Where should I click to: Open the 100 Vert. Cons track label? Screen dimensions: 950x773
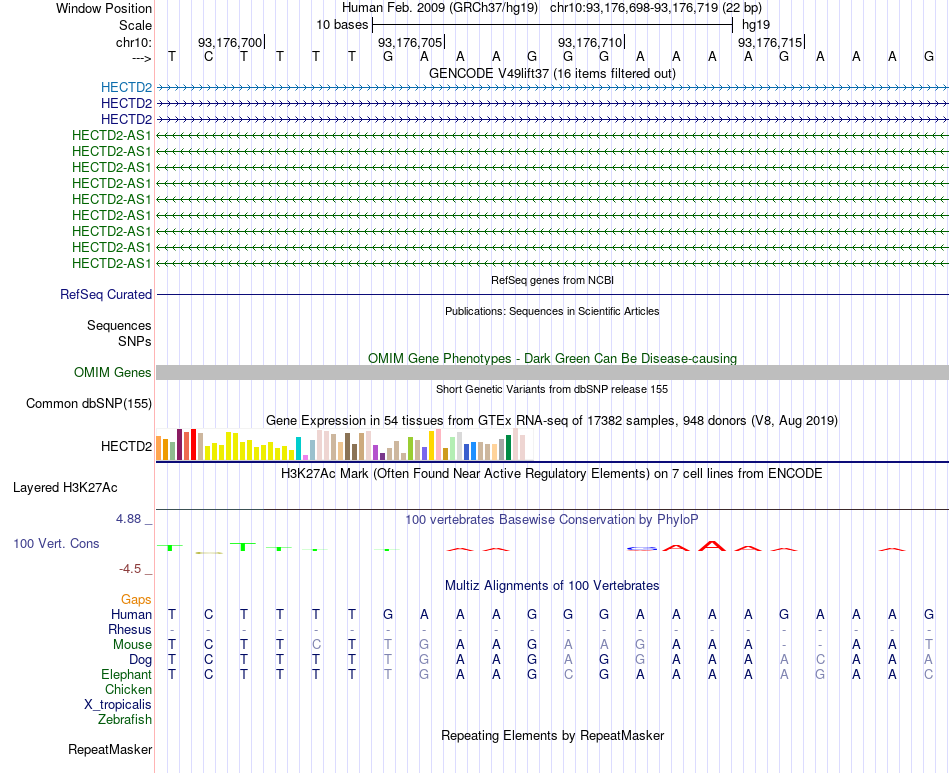pos(56,543)
